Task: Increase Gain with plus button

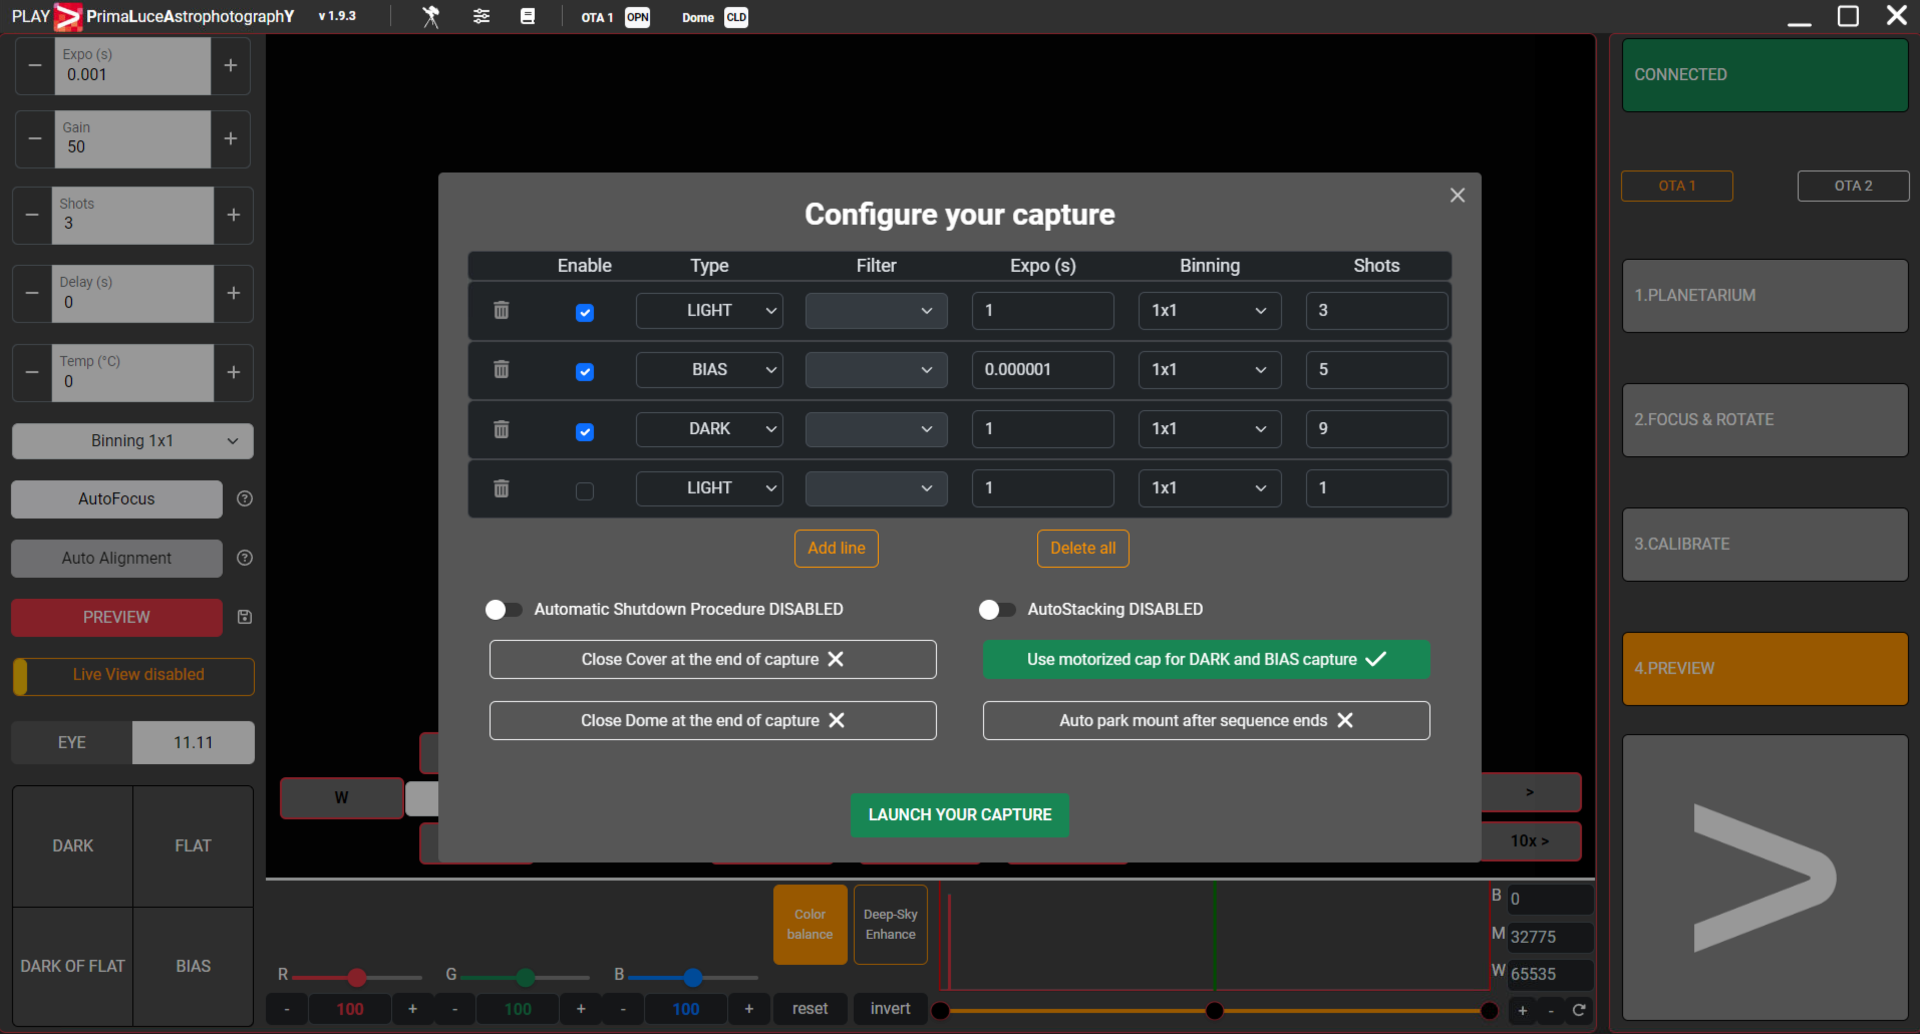Action: [x=230, y=139]
